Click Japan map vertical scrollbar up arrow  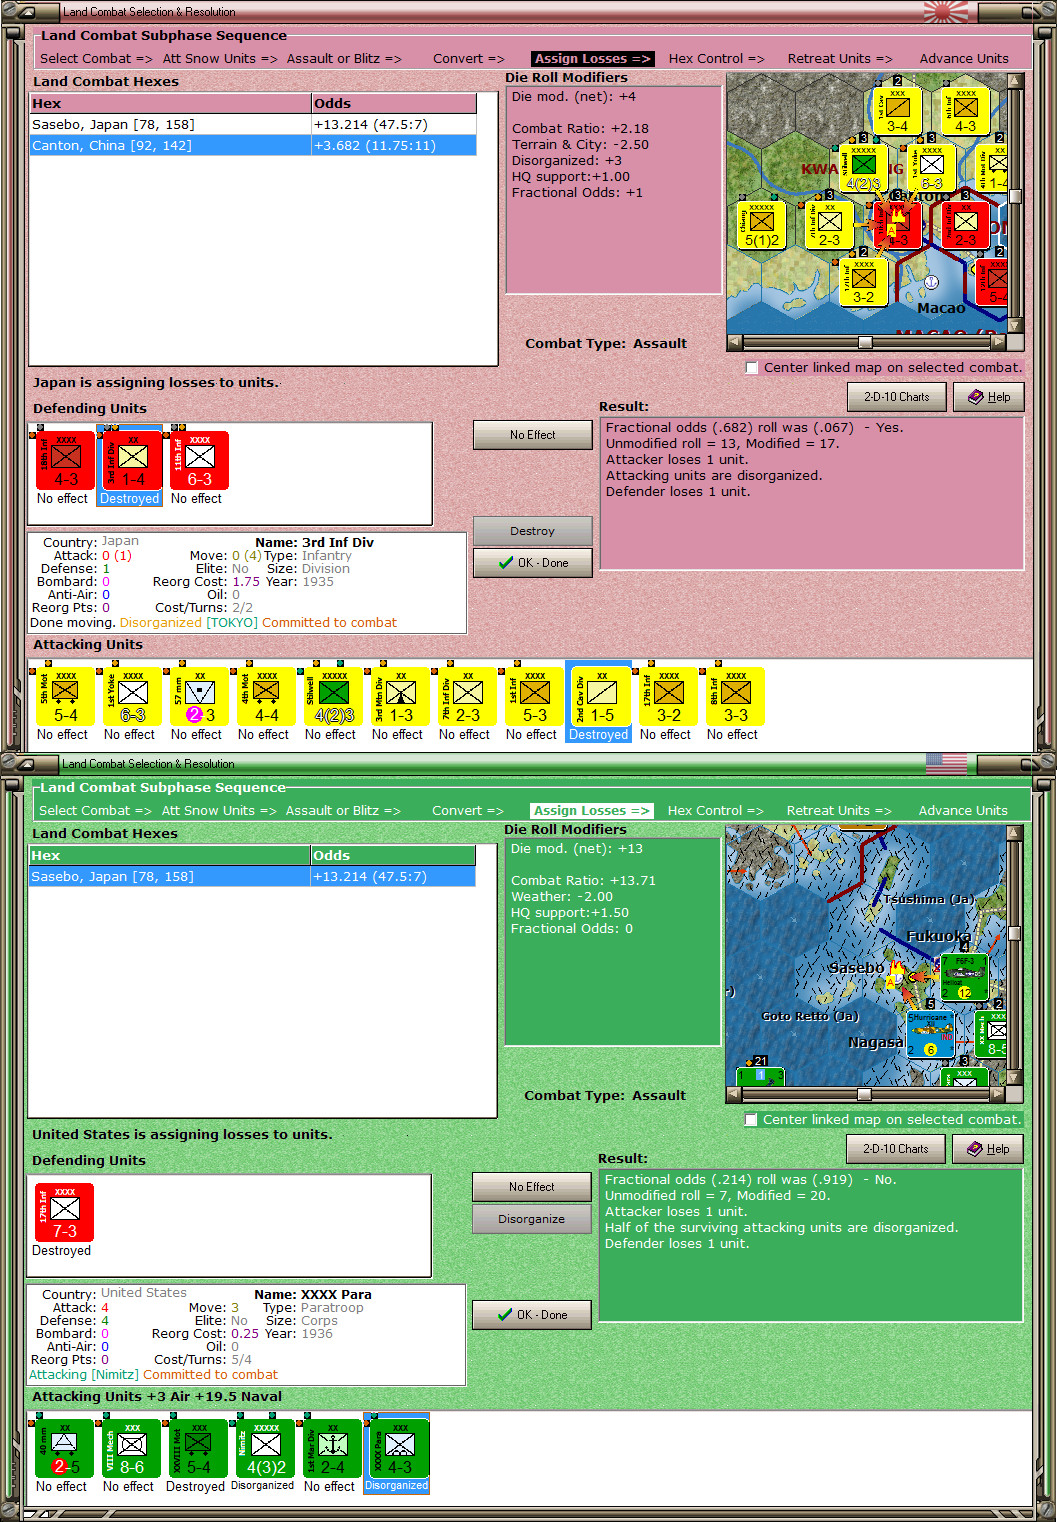point(1015,81)
